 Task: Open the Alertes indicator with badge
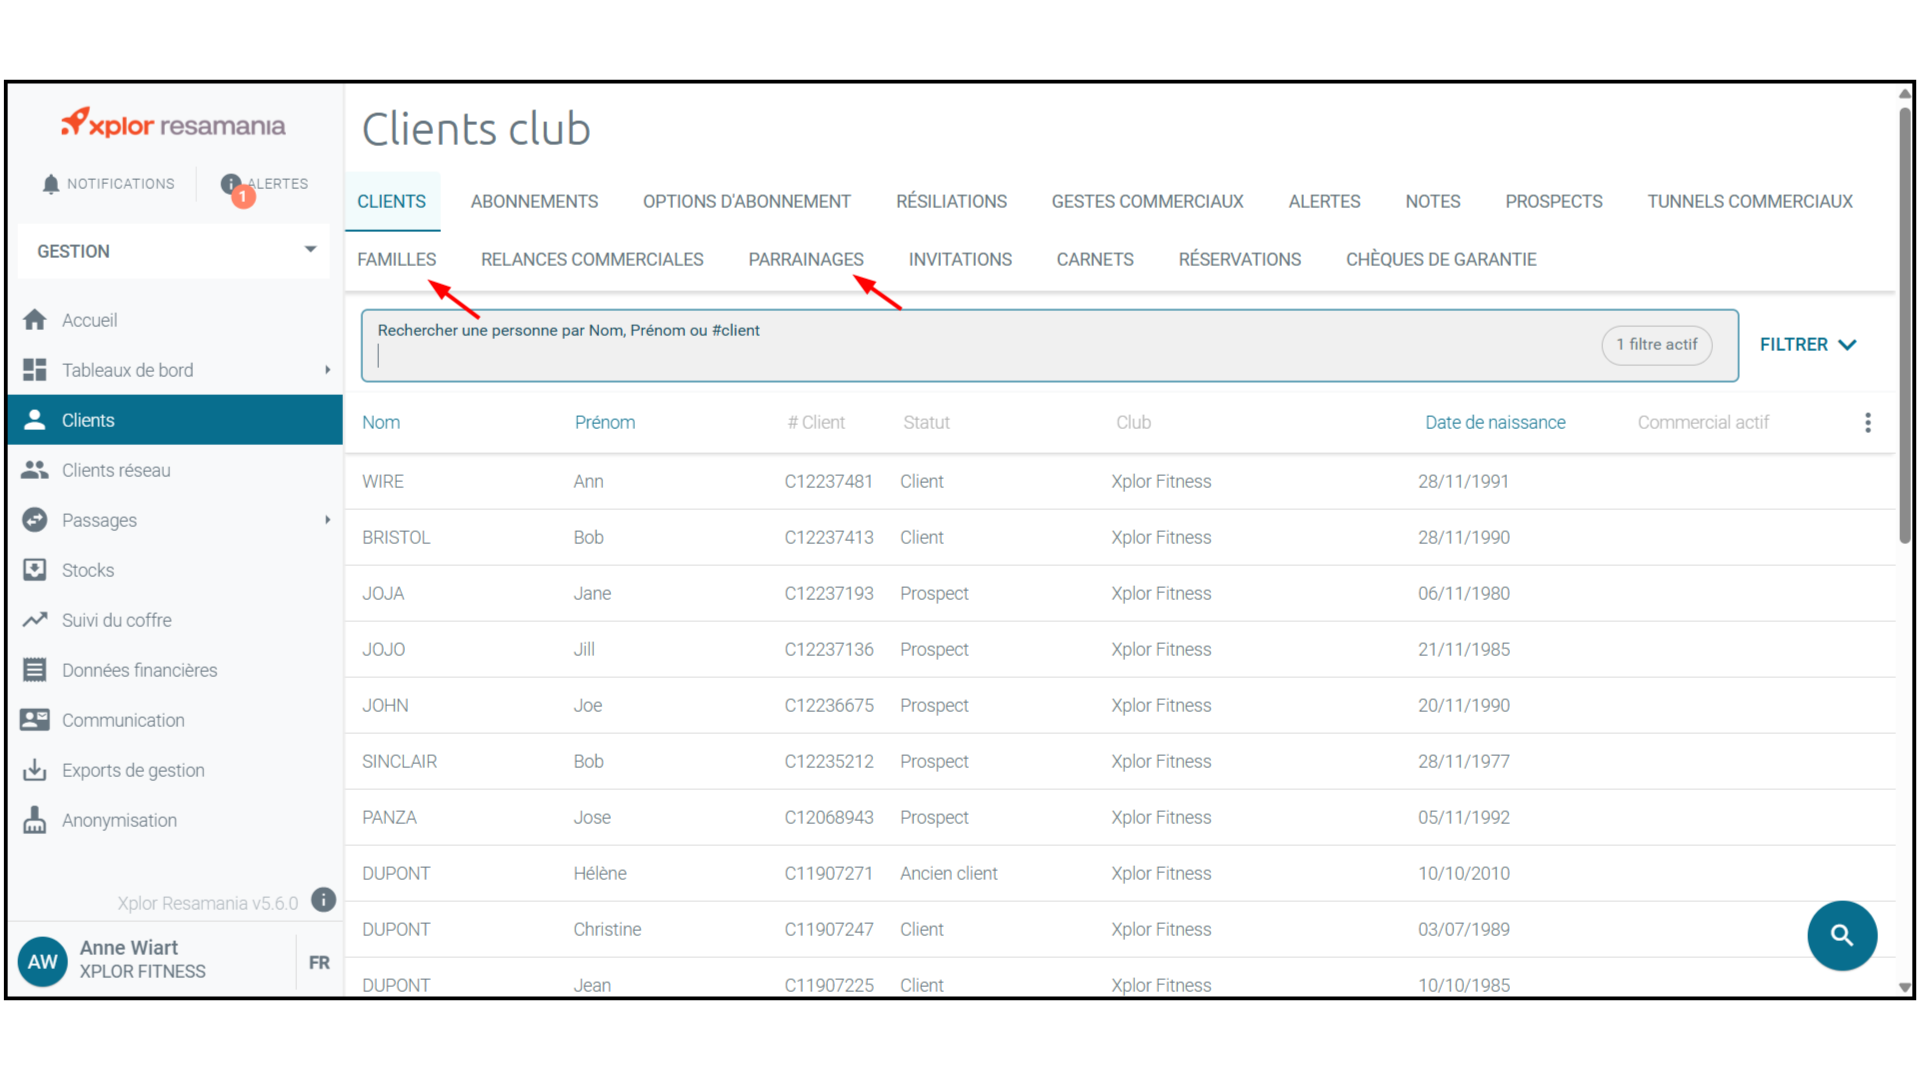coord(232,184)
